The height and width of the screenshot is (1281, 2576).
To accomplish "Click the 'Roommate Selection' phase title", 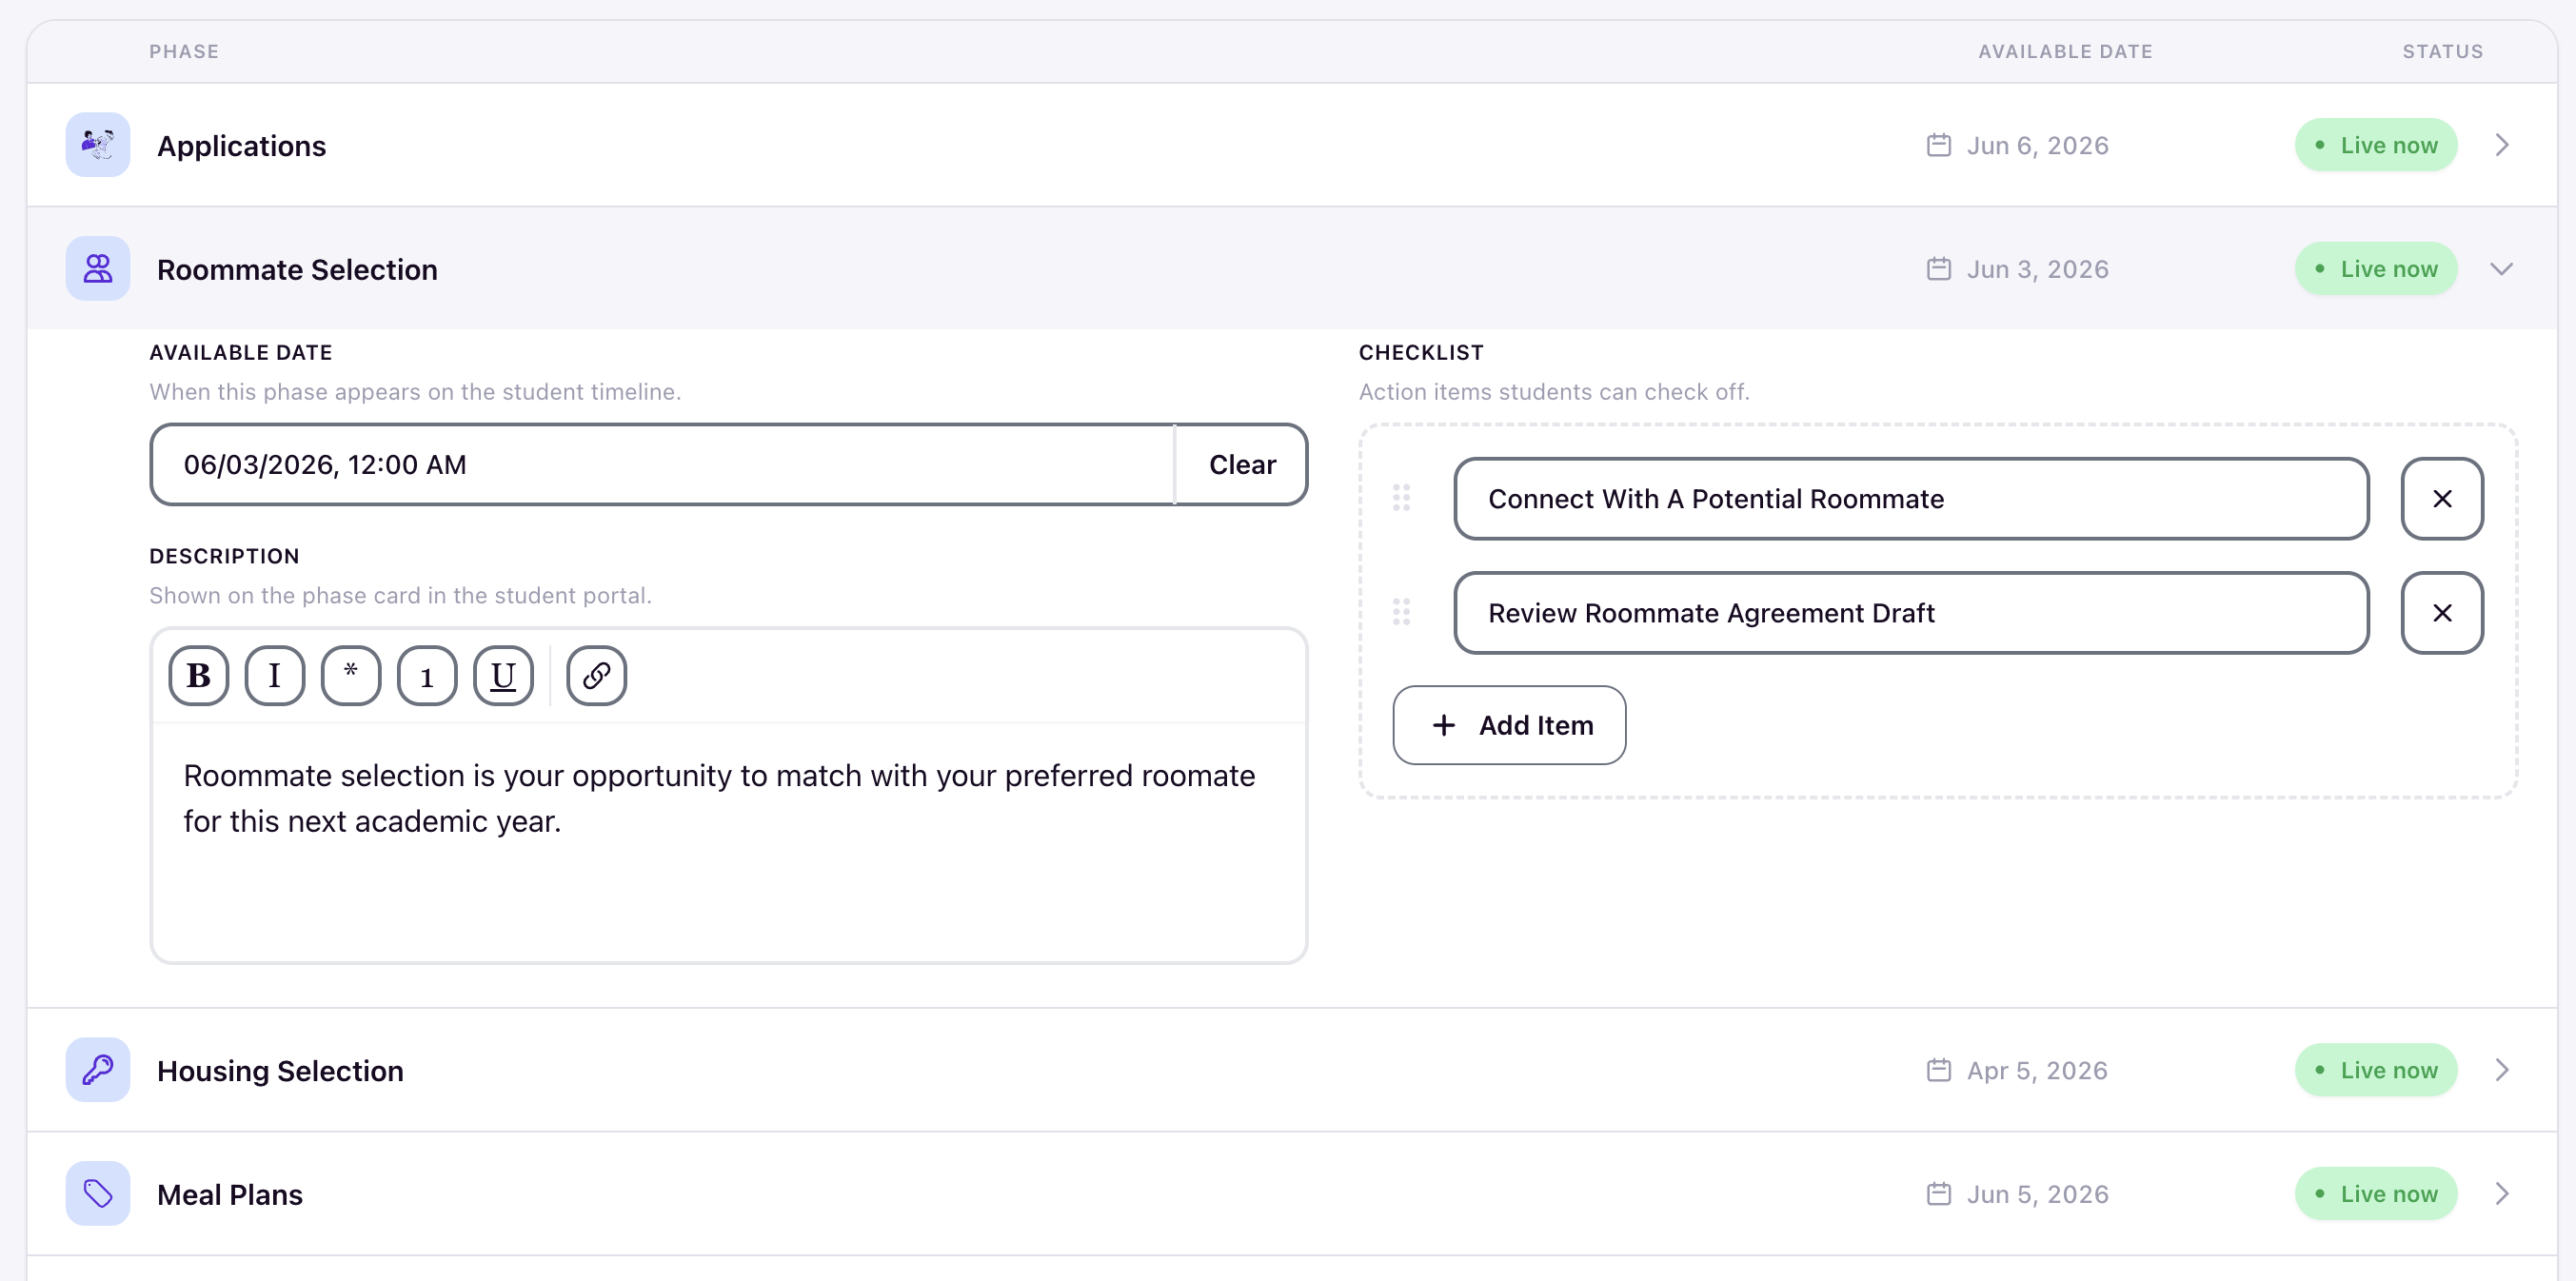I will (x=297, y=270).
